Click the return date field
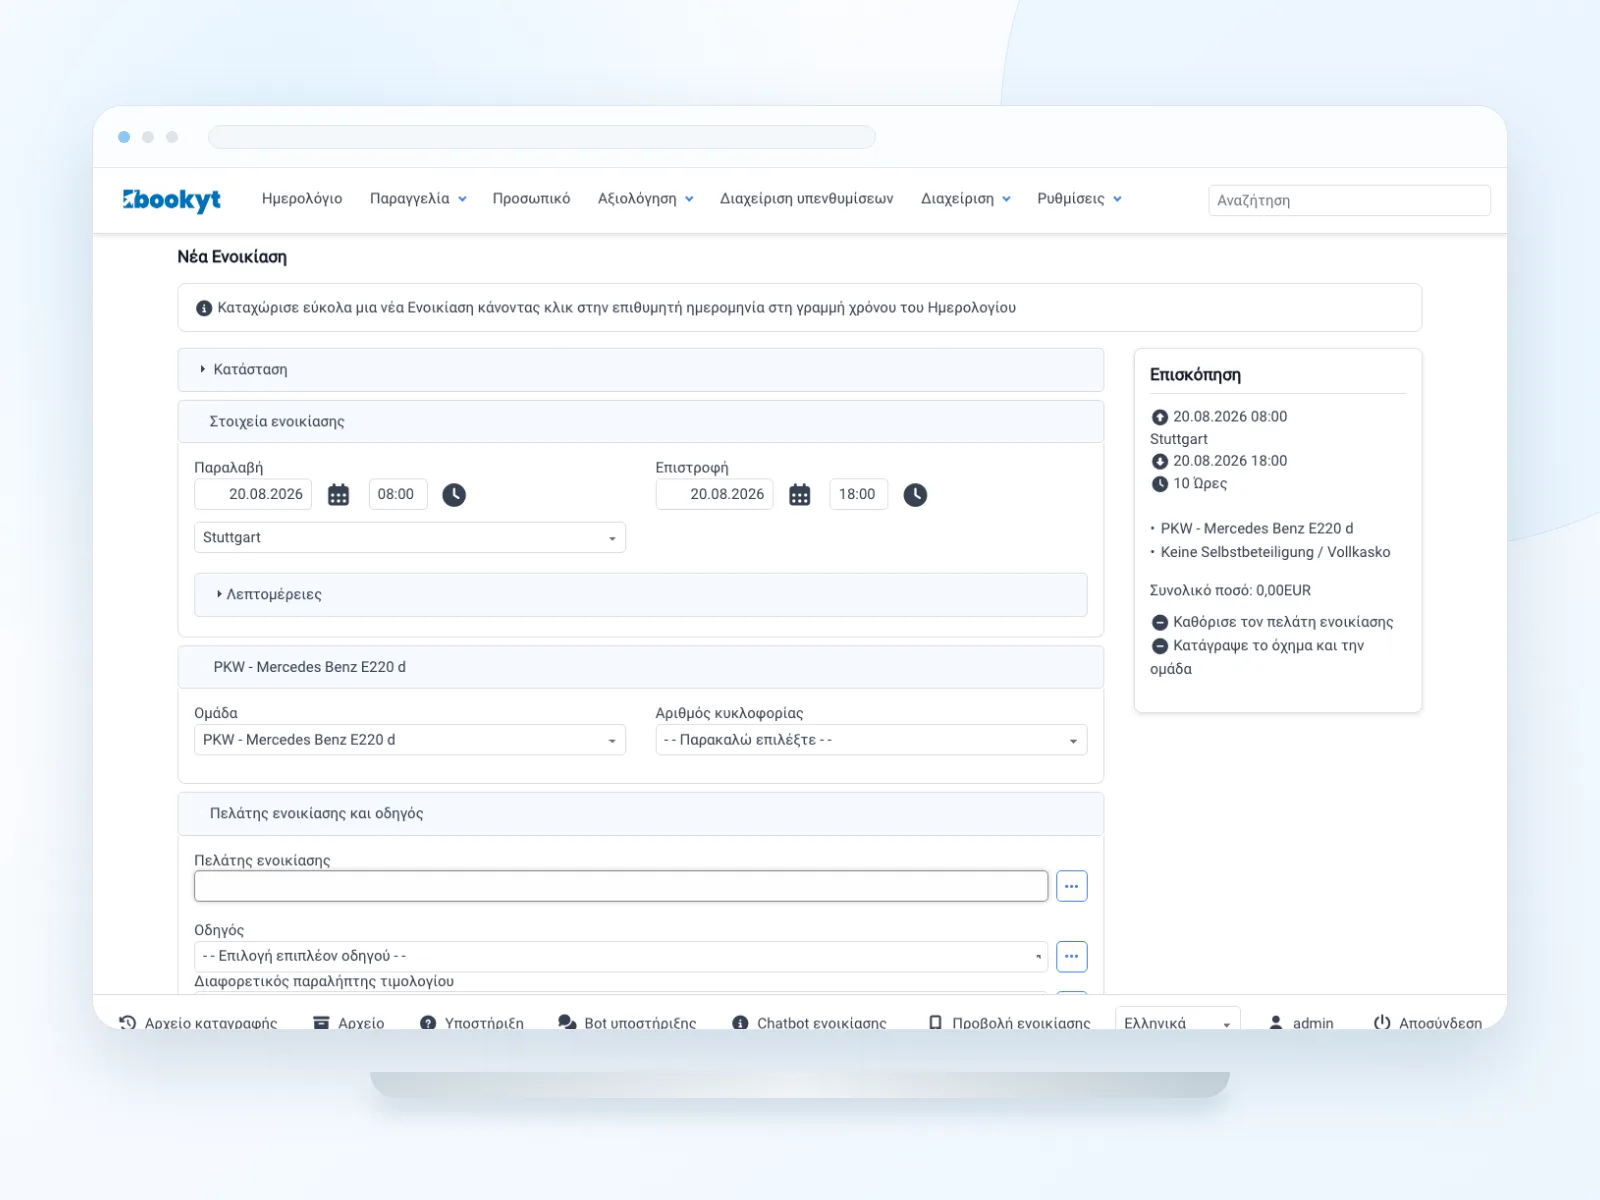The width and height of the screenshot is (1600, 1200). pyautogui.click(x=714, y=494)
